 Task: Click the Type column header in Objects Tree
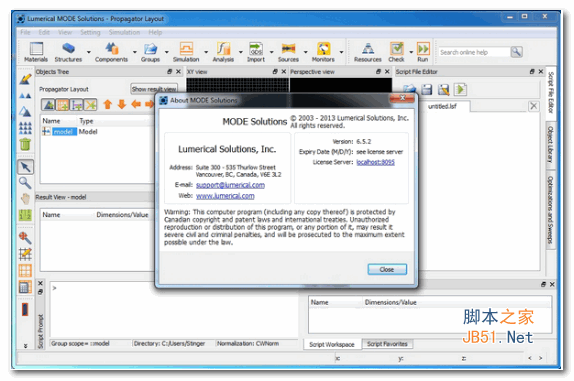(x=86, y=121)
